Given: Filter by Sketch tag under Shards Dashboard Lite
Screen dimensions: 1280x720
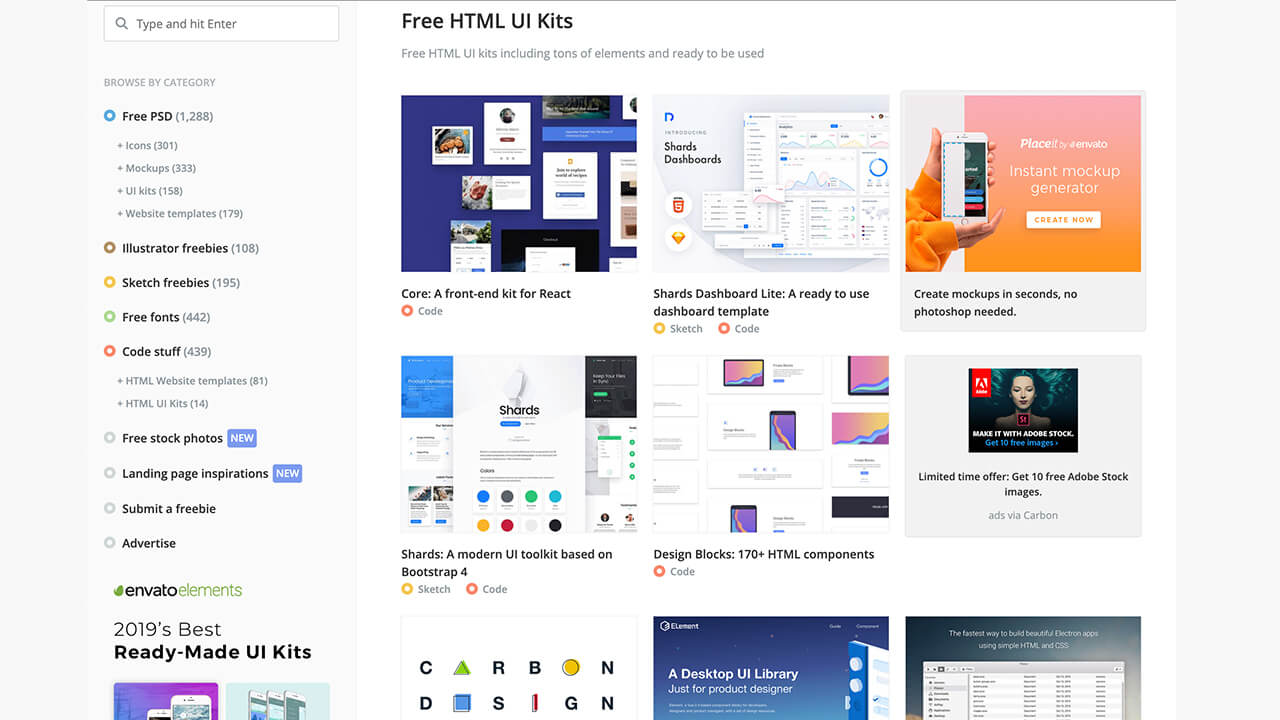Looking at the screenshot, I should tap(685, 329).
